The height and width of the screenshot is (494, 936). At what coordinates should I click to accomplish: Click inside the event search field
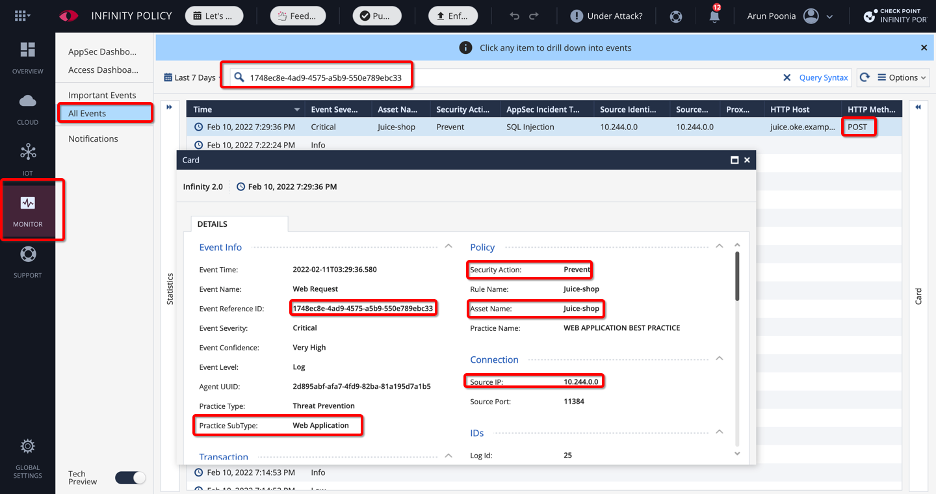(500, 77)
